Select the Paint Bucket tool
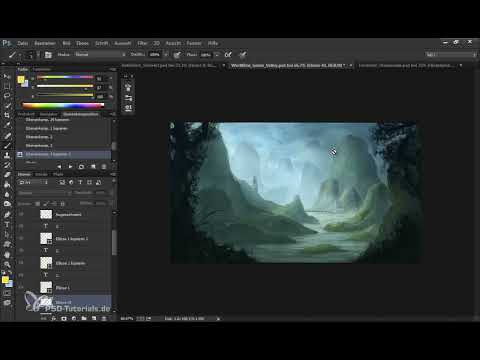Viewport: 480px width, 360px height. (x=7, y=184)
